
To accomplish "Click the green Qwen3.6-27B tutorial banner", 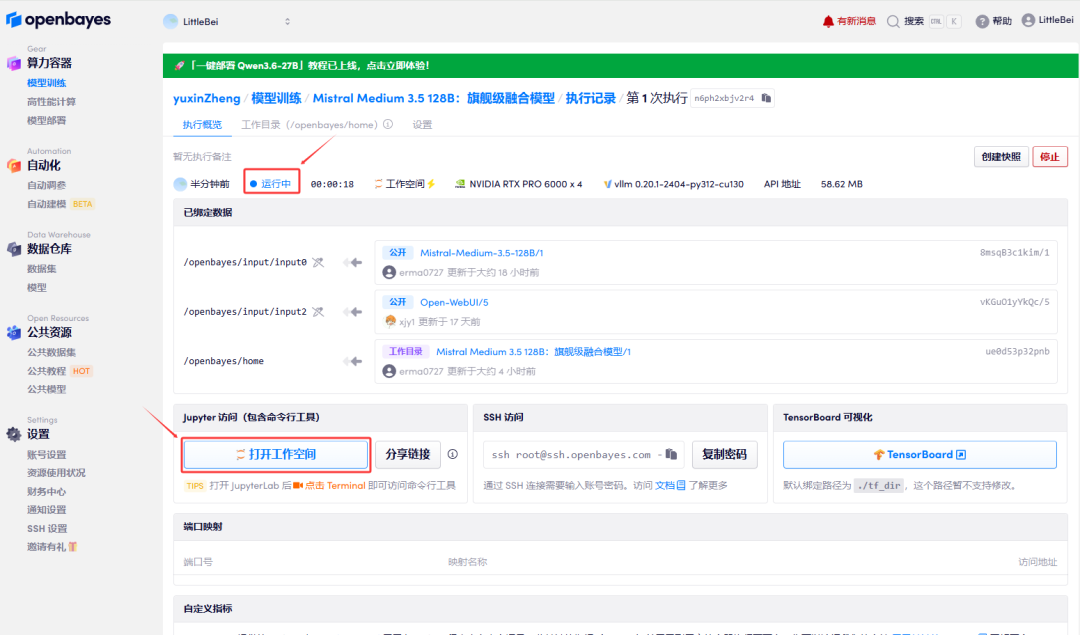I will [x=621, y=65].
